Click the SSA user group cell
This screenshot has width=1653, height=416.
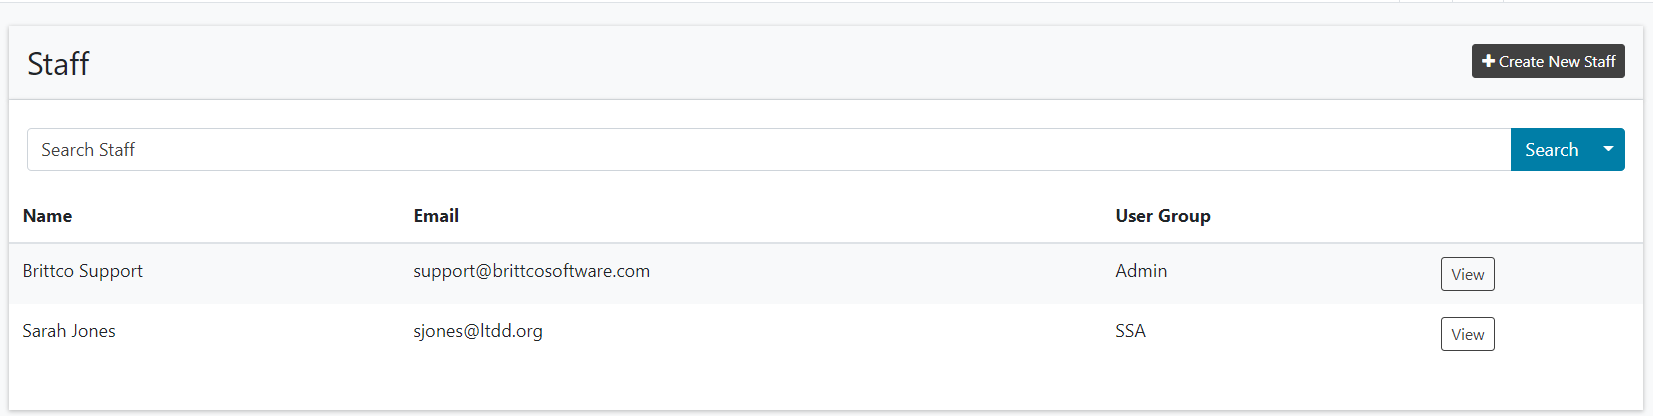[x=1130, y=331]
